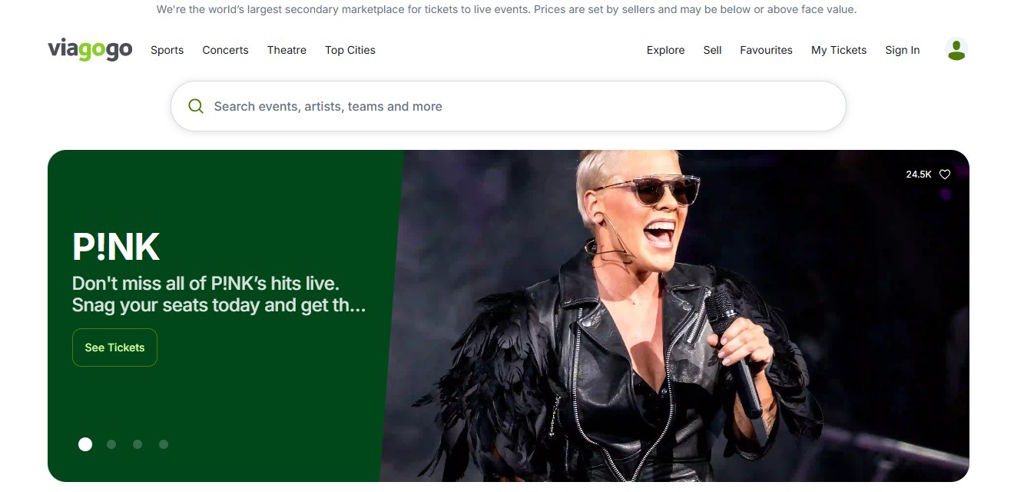Click the search magnifier icon
This screenshot has width=1024, height=492.
pos(195,106)
